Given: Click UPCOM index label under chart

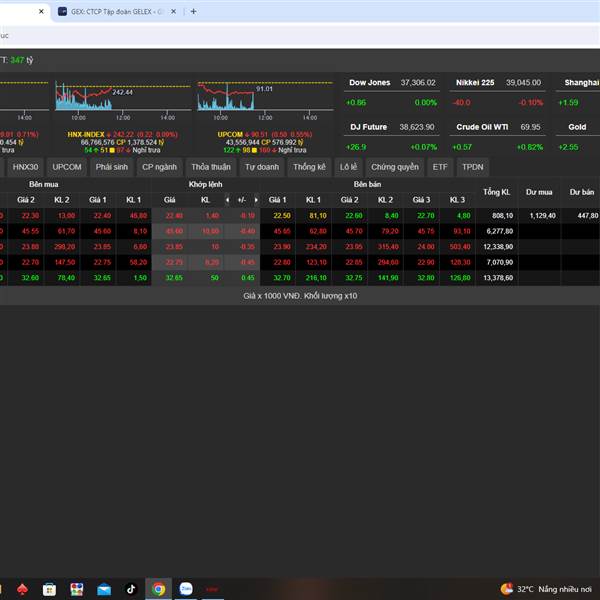Looking at the screenshot, I should point(230,135).
